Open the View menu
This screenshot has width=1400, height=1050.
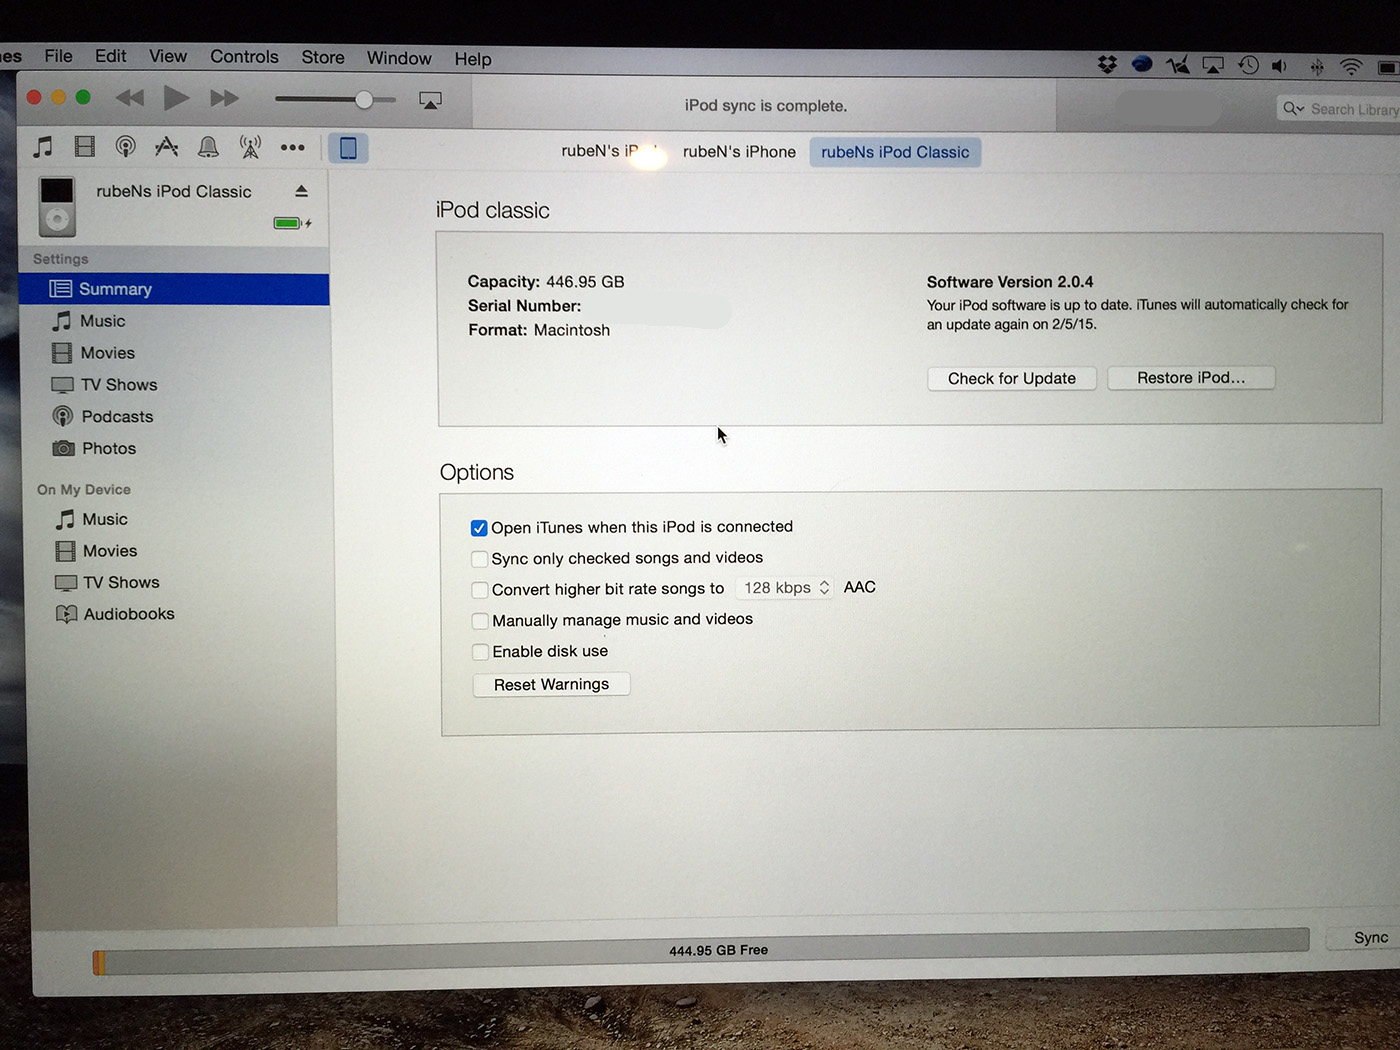(x=168, y=56)
